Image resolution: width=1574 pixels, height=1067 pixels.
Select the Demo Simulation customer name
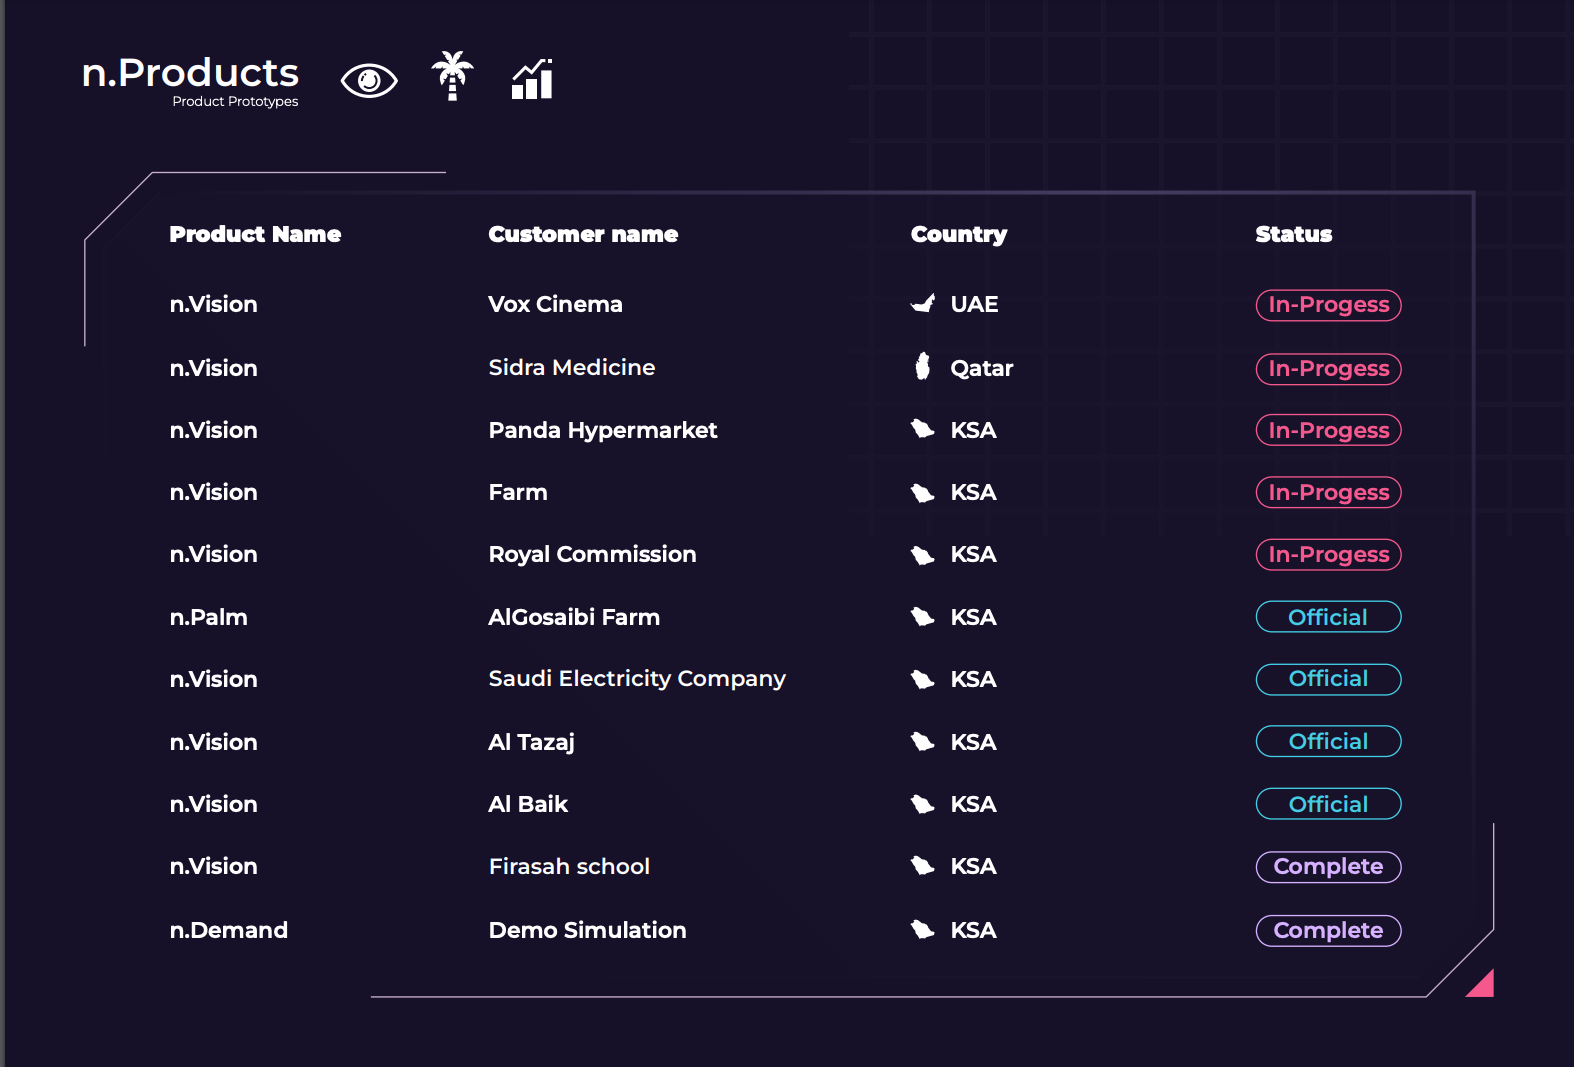[x=587, y=930]
